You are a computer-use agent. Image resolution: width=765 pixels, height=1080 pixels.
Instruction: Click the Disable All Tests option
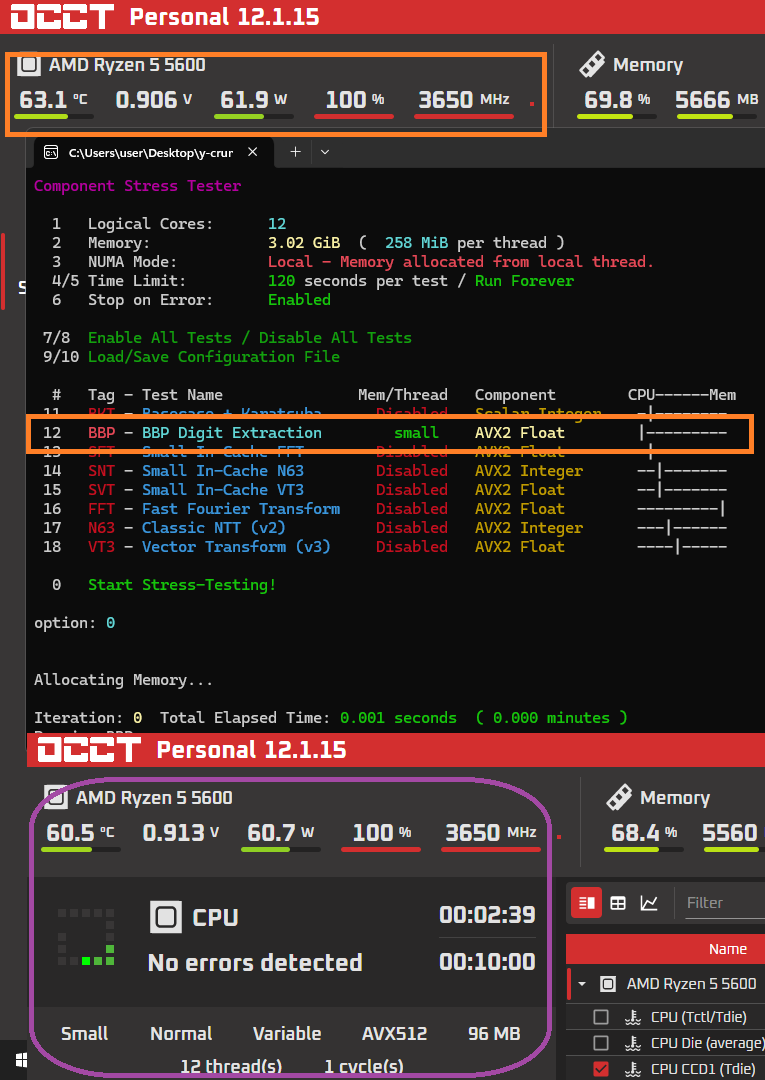pyautogui.click(x=335, y=338)
